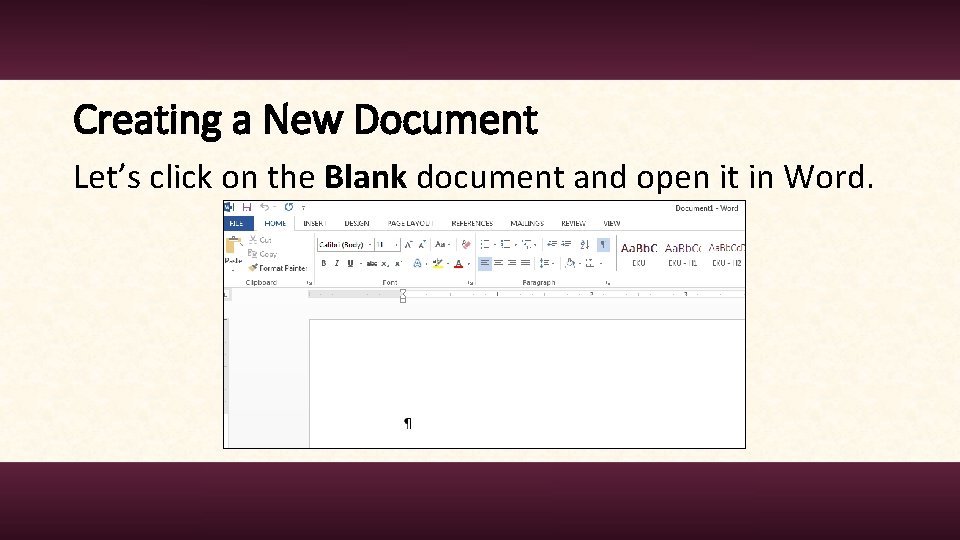Switch to the MAILINGS tab
This screenshot has width=960, height=540.
527,223
